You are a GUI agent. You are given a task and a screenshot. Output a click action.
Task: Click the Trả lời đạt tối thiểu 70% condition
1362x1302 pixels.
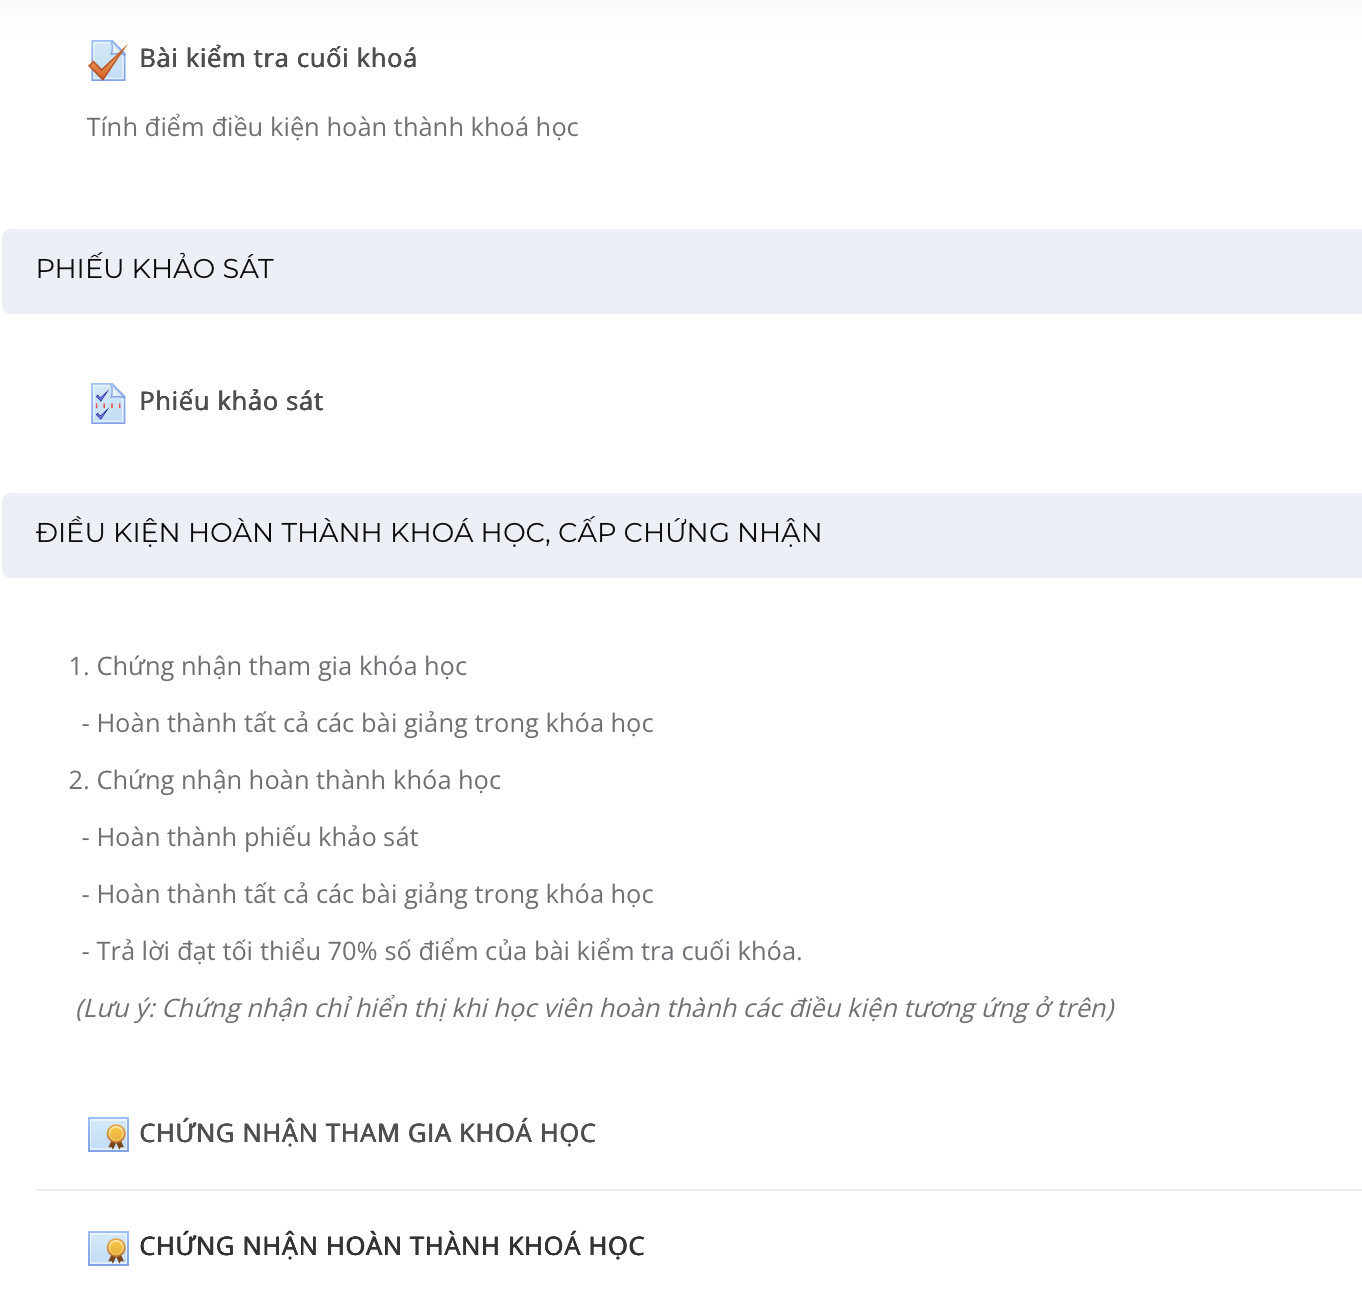point(442,951)
